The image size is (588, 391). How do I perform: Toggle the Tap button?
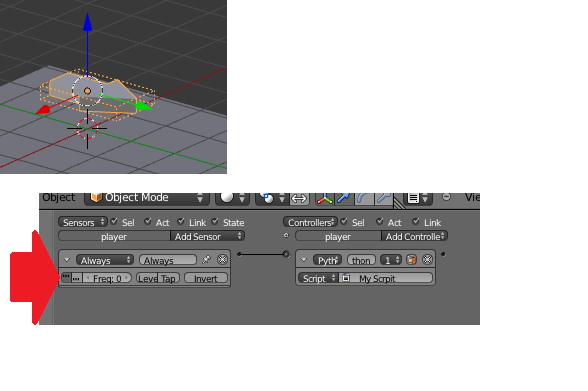[169, 278]
